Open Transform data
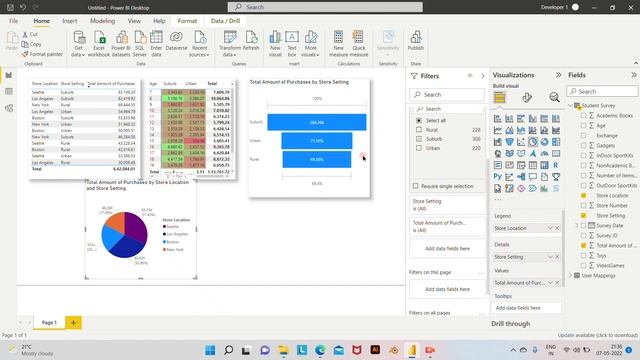This screenshot has width=640, height=360. (229, 44)
